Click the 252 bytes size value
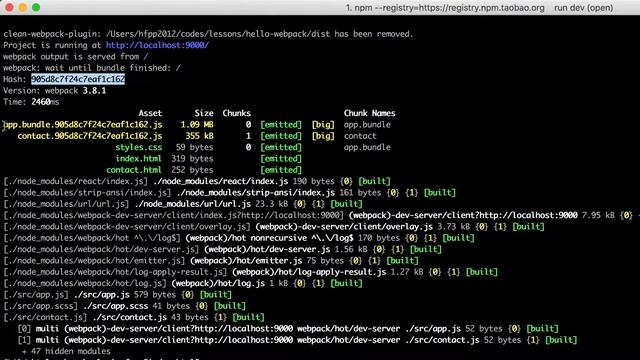 192,170
